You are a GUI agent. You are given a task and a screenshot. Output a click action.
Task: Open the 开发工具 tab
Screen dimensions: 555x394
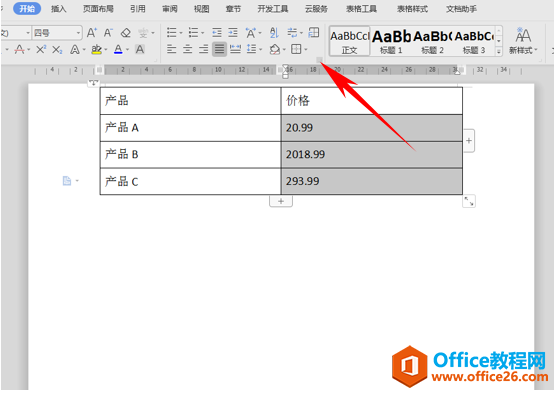click(x=273, y=9)
